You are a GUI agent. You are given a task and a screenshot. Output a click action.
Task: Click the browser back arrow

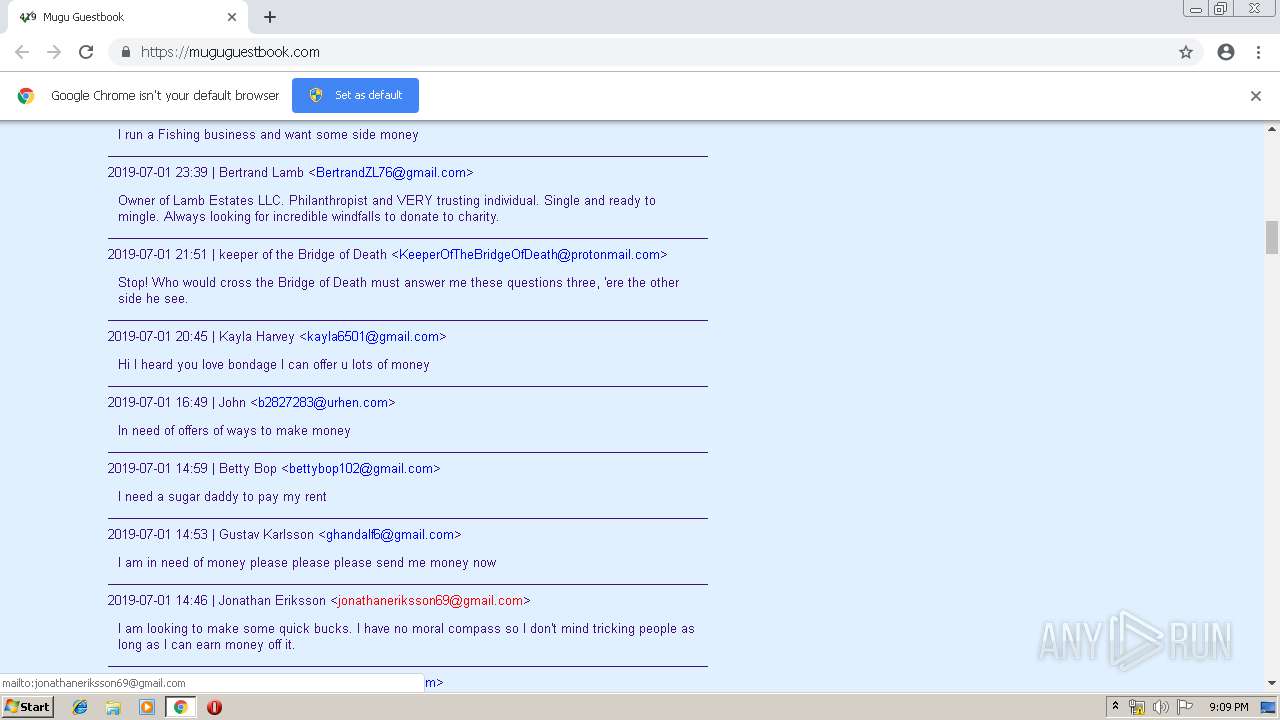[22, 52]
